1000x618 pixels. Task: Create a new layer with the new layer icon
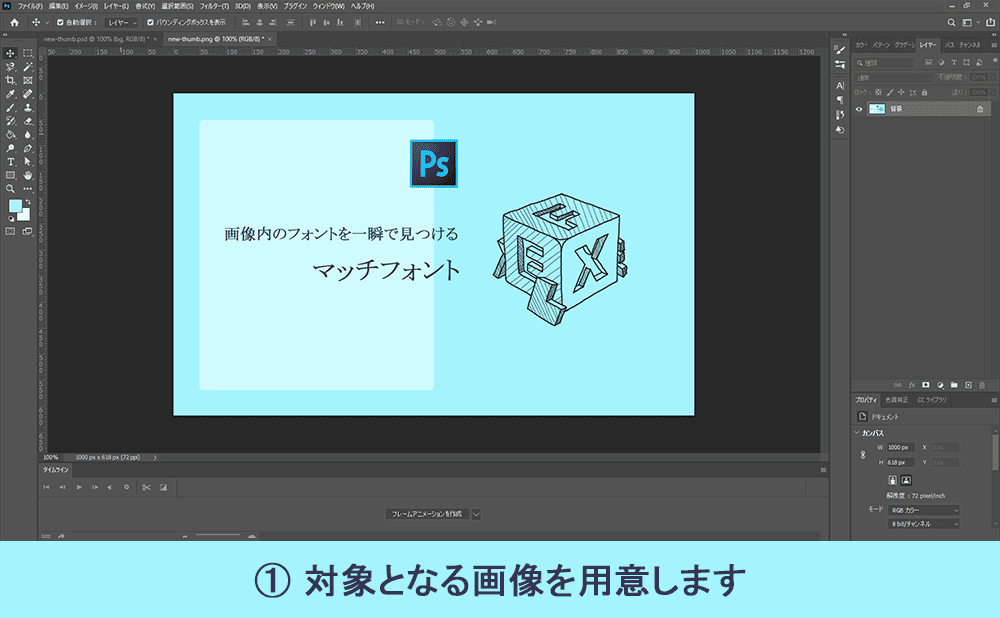pos(968,384)
